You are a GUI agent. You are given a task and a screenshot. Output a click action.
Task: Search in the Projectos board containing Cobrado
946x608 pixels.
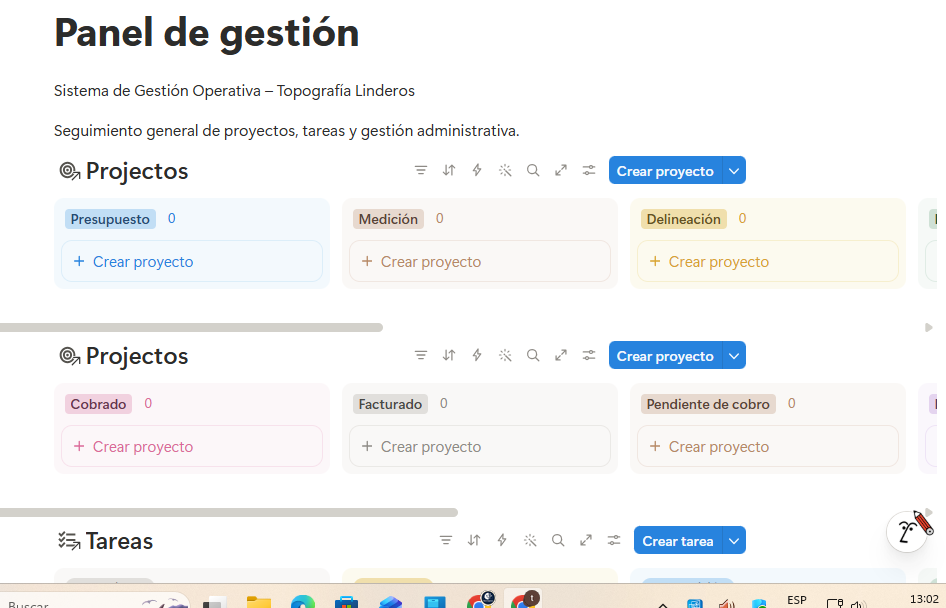(x=533, y=356)
